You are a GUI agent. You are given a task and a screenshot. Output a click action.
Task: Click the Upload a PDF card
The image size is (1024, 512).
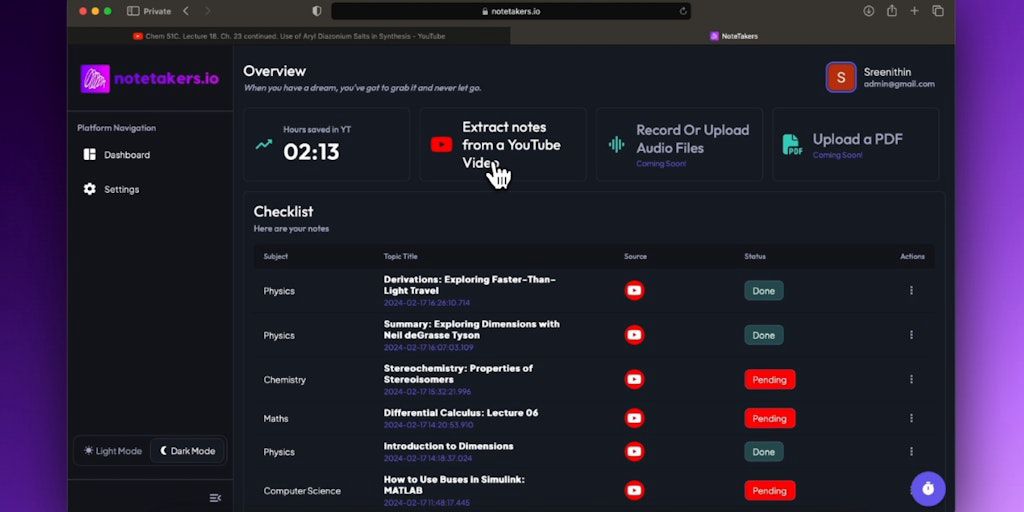point(856,144)
